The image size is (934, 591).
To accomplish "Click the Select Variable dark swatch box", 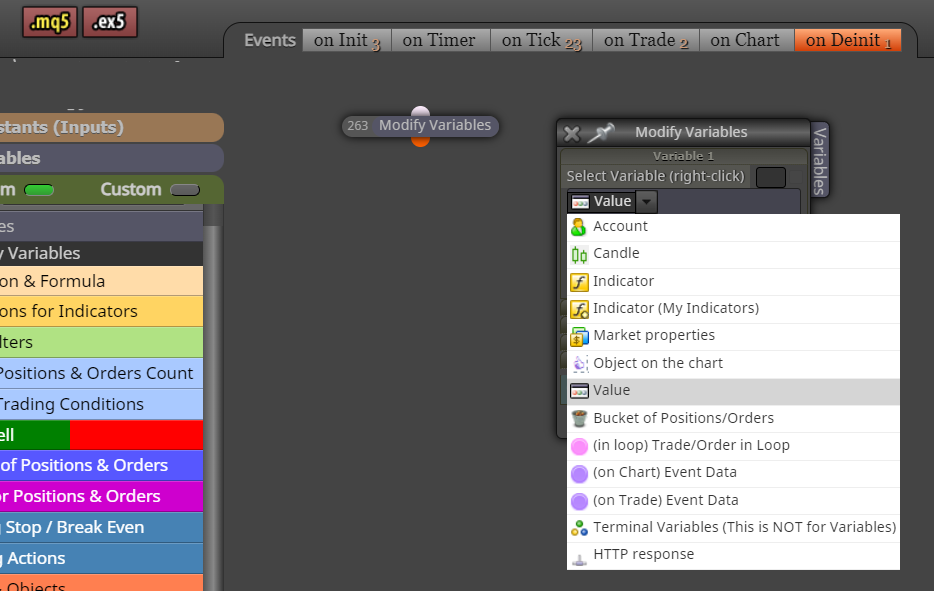I will 771,178.
